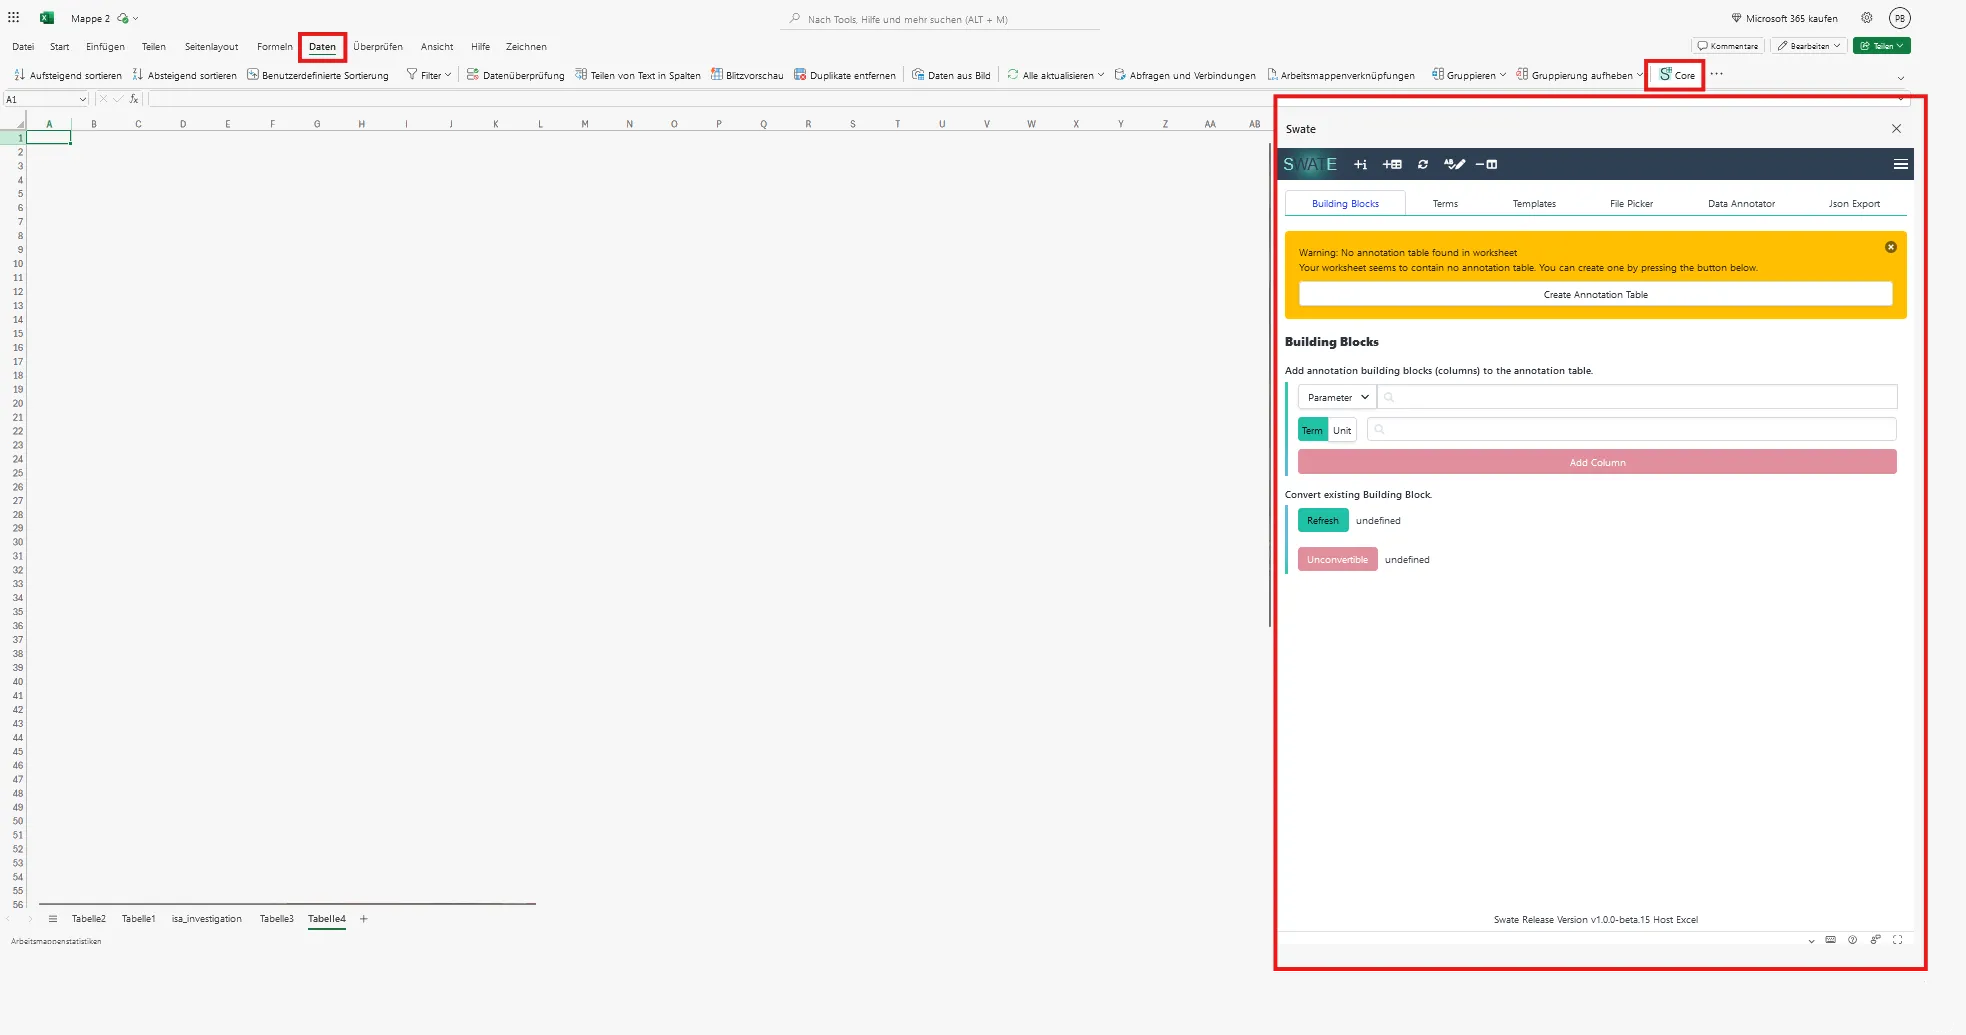Open the isa_investigation worksheet tab
Screen dimensions: 1966x1035
206,918
